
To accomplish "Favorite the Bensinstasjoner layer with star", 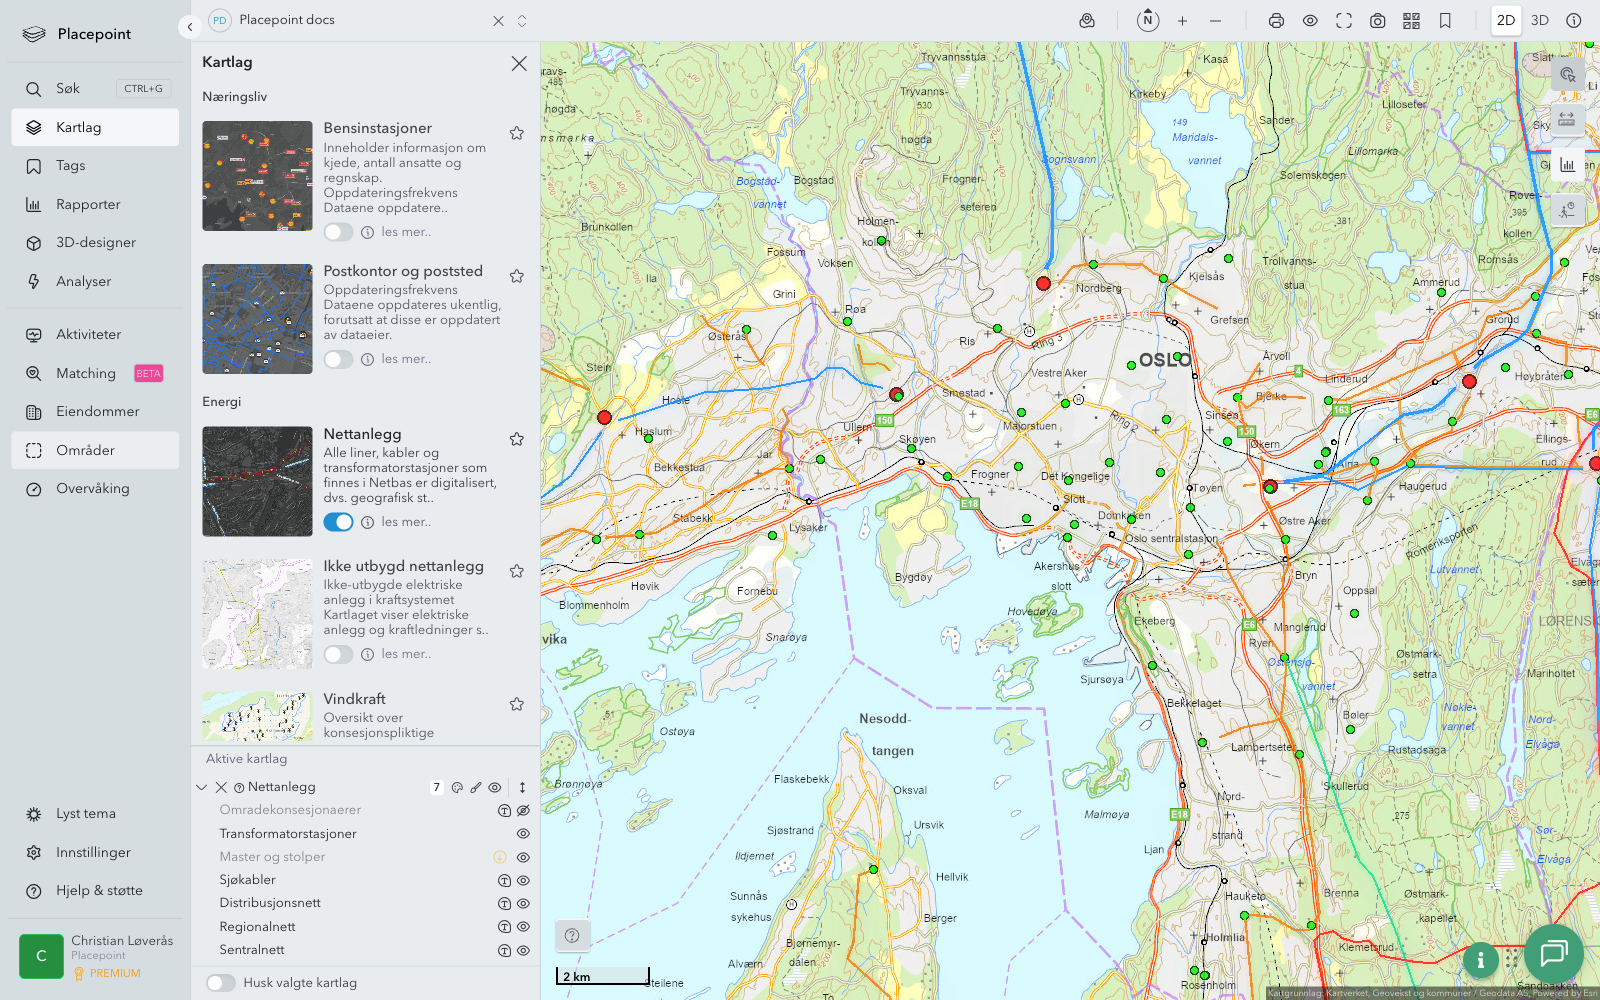I will coord(517,133).
